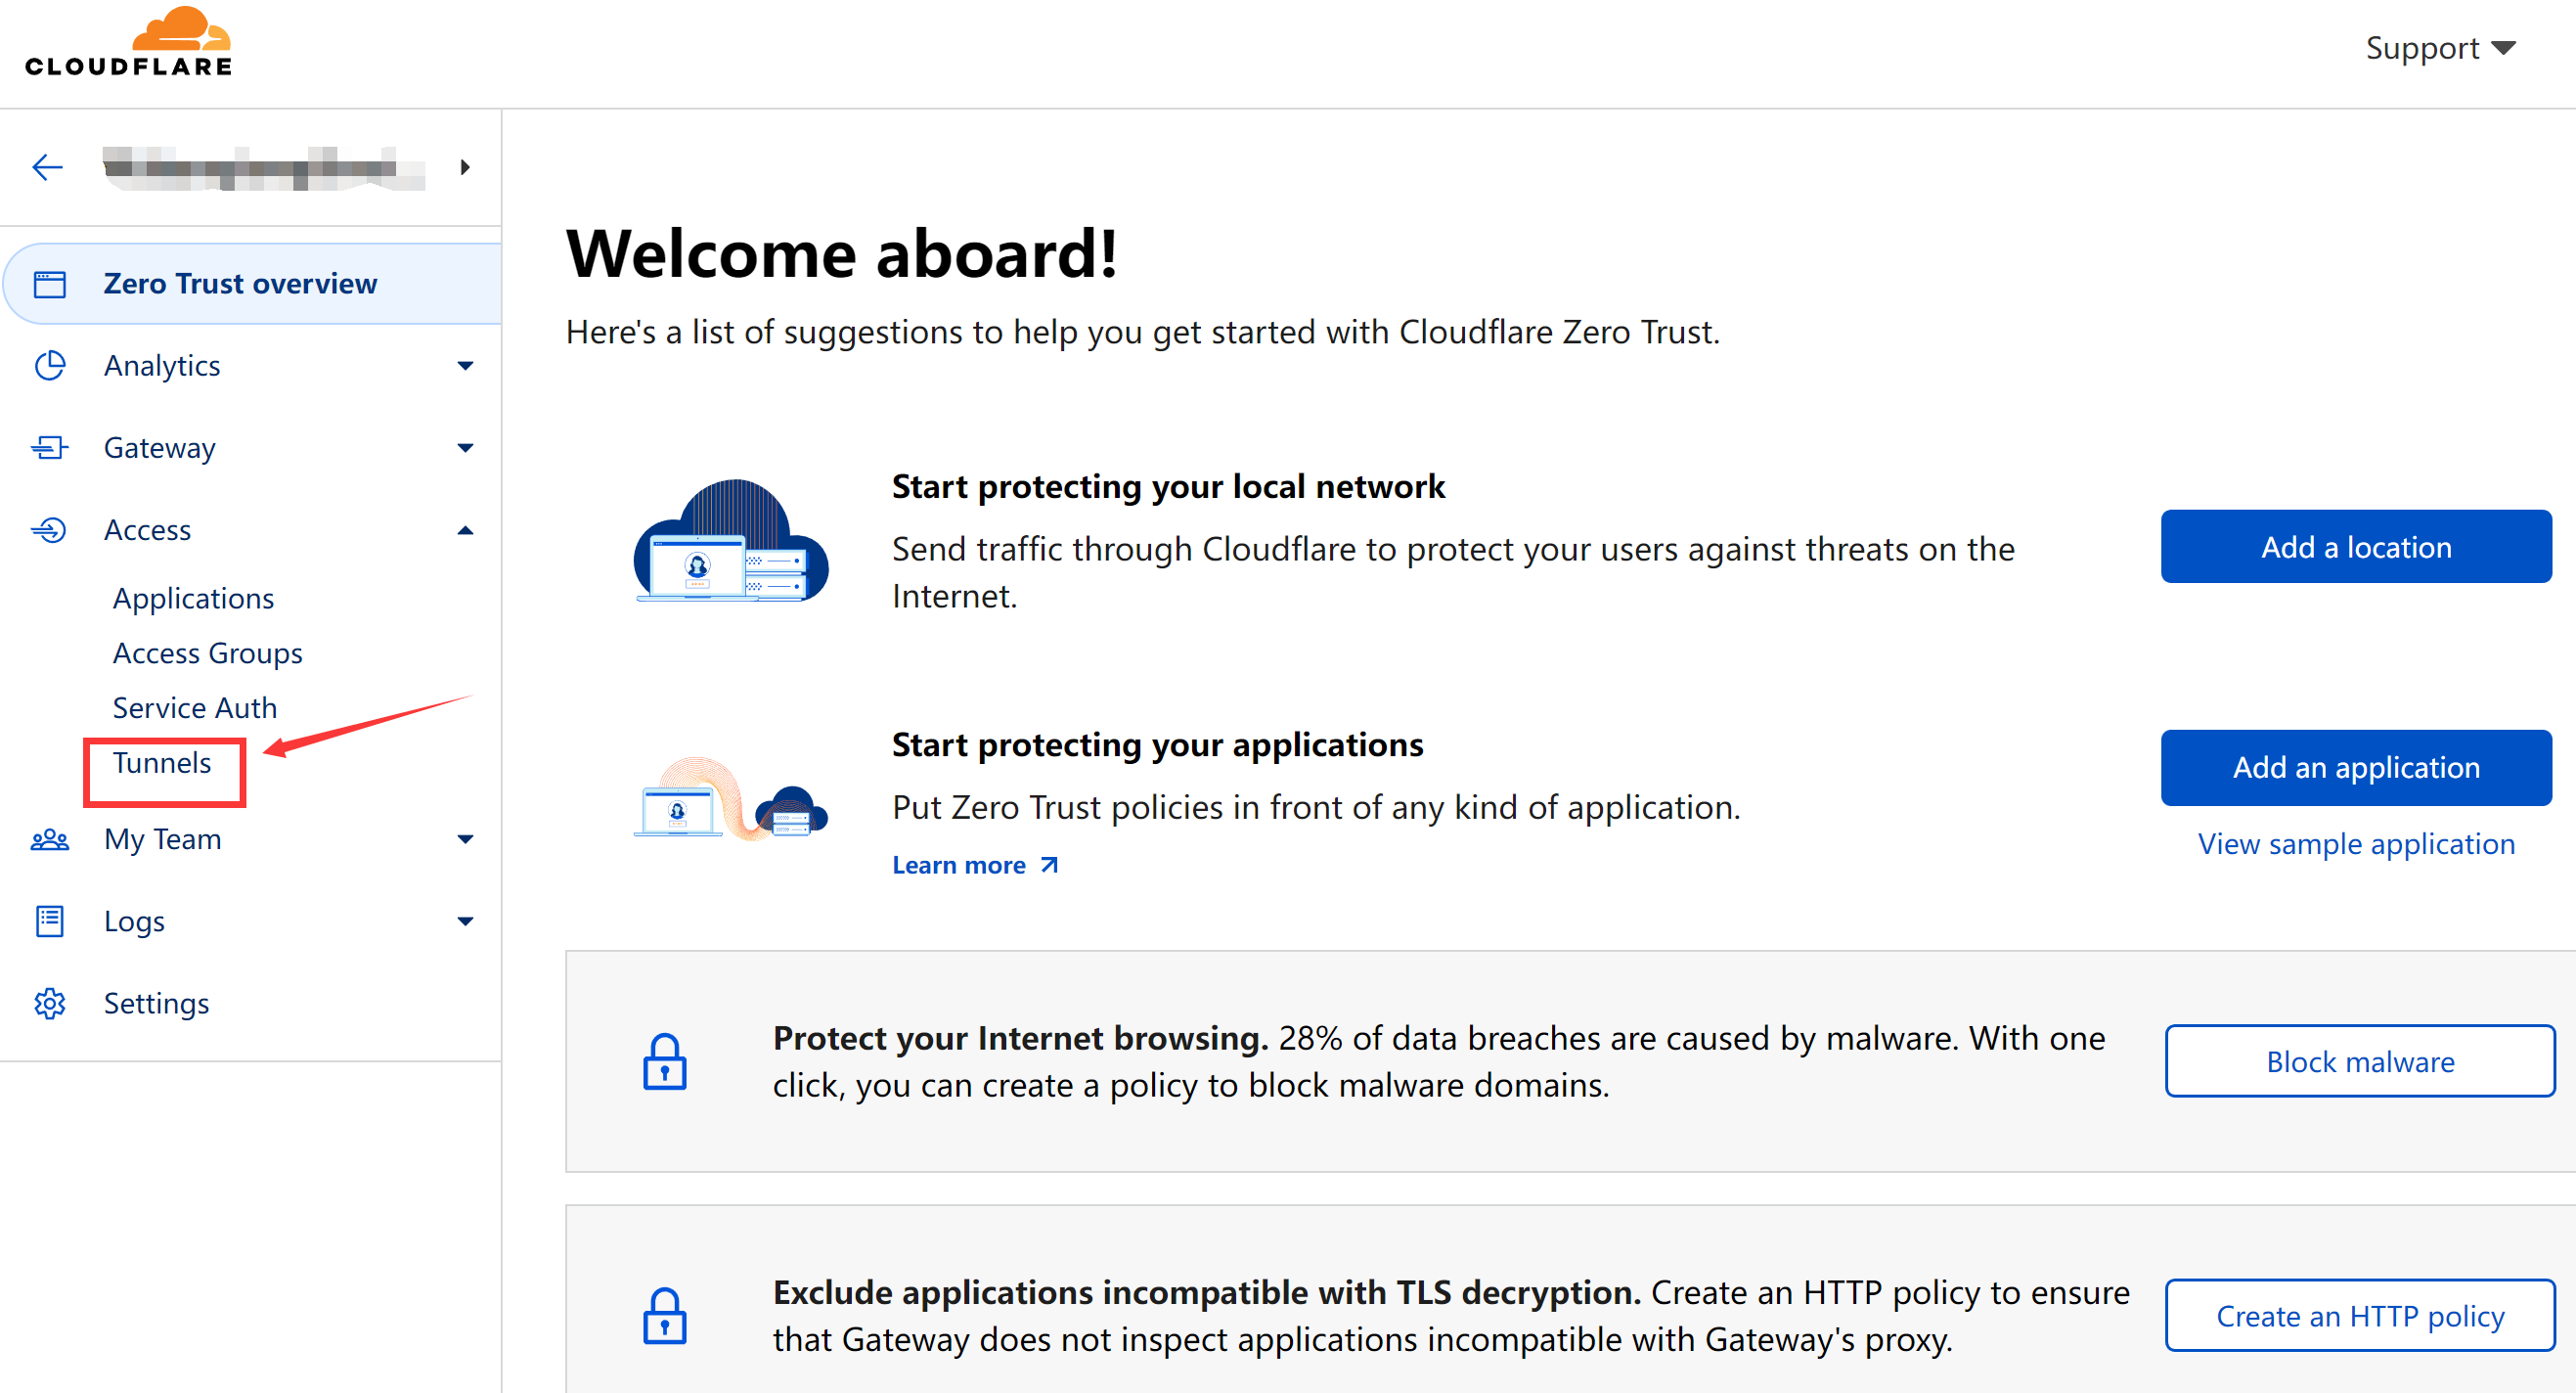This screenshot has height=1393, width=2576.
Task: Click the Welcome aboard! heading
Action: click(842, 253)
